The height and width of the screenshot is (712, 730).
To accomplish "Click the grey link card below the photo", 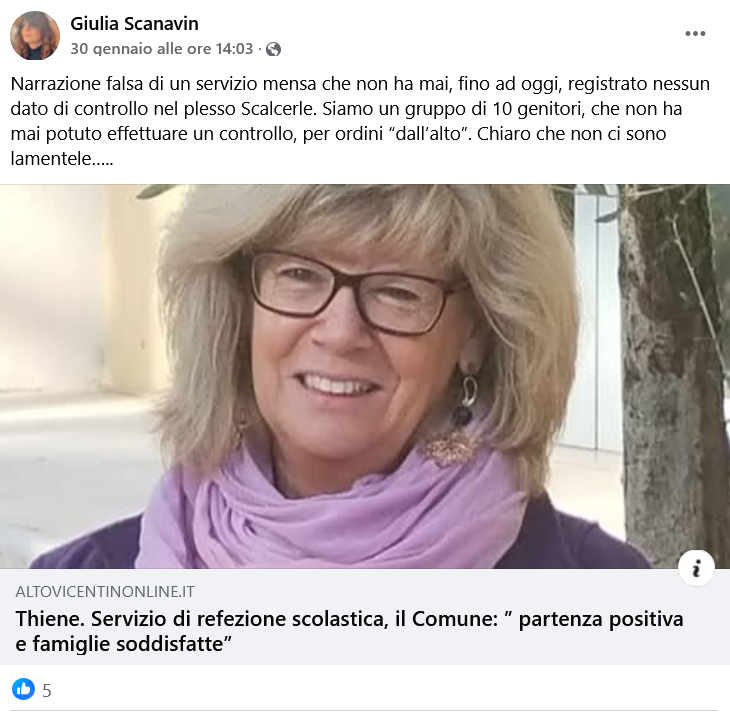I will click(x=365, y=617).
